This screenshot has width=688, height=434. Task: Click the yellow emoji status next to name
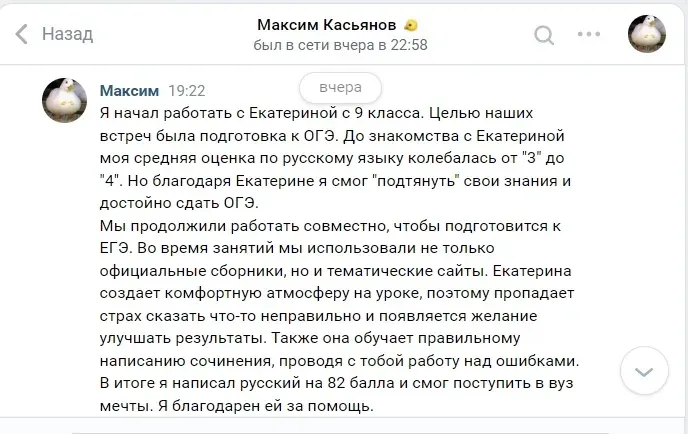(x=411, y=25)
